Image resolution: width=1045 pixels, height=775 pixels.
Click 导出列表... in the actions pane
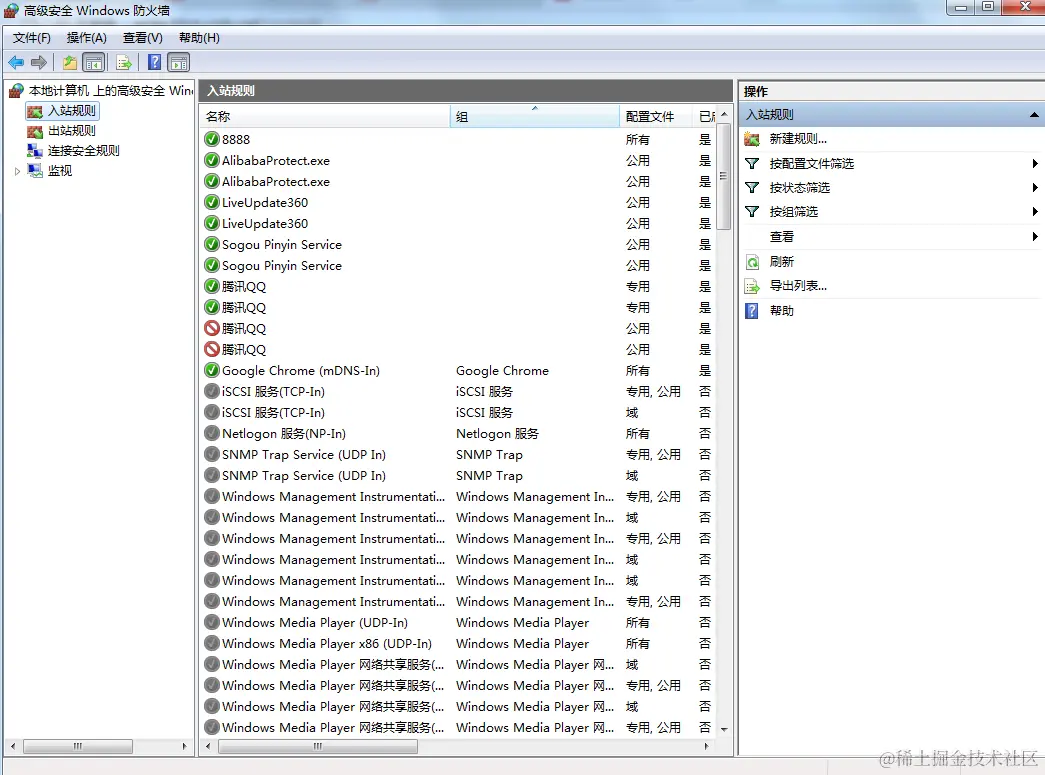click(798, 286)
